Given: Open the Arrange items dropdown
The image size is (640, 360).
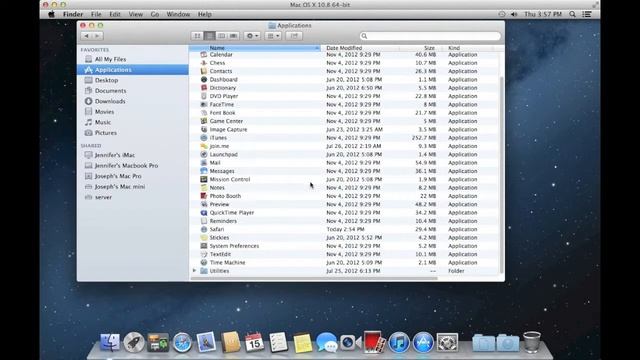Looking at the screenshot, I should point(273,36).
